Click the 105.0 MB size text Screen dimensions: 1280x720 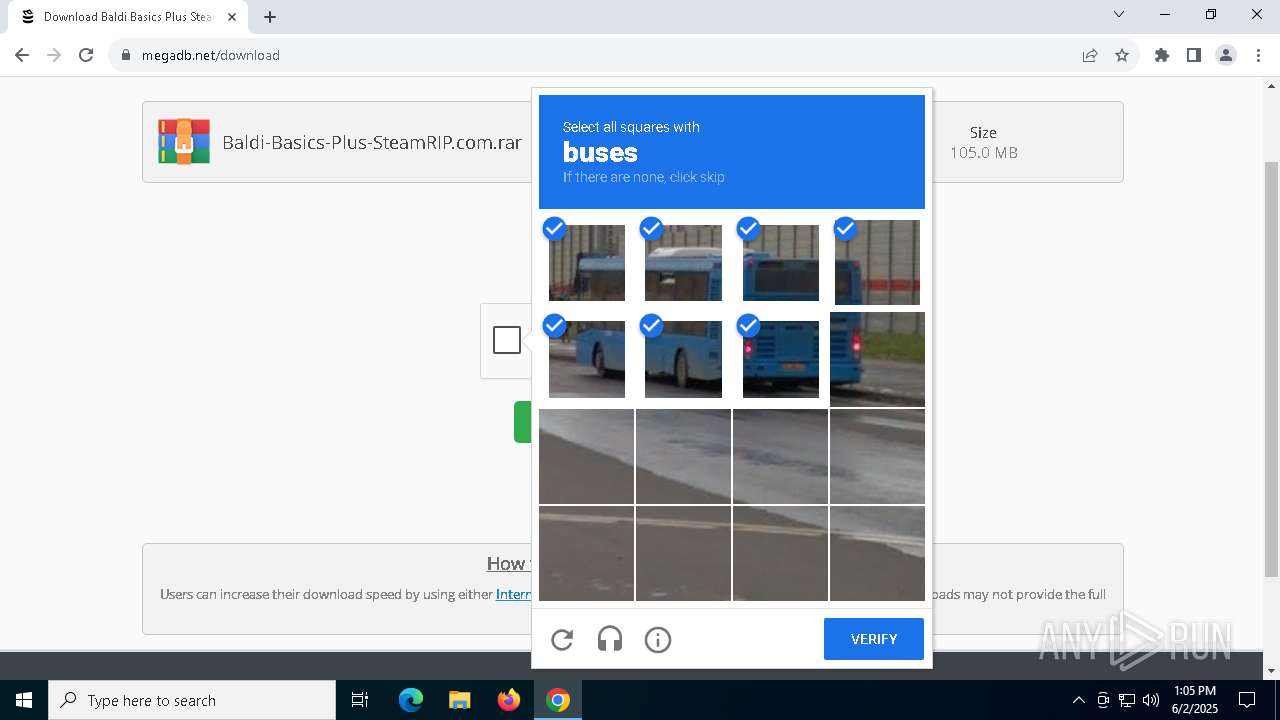(x=983, y=153)
